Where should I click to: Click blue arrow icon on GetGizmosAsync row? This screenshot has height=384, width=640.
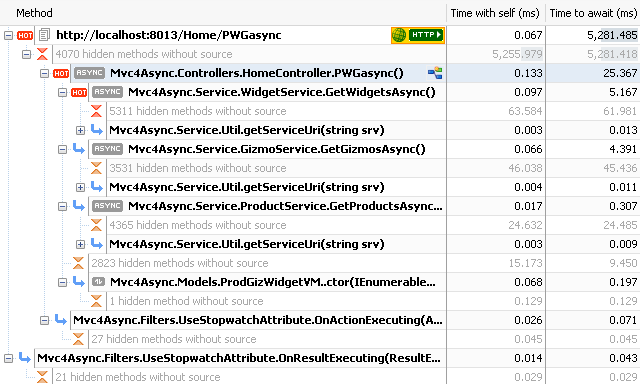[x=79, y=149]
